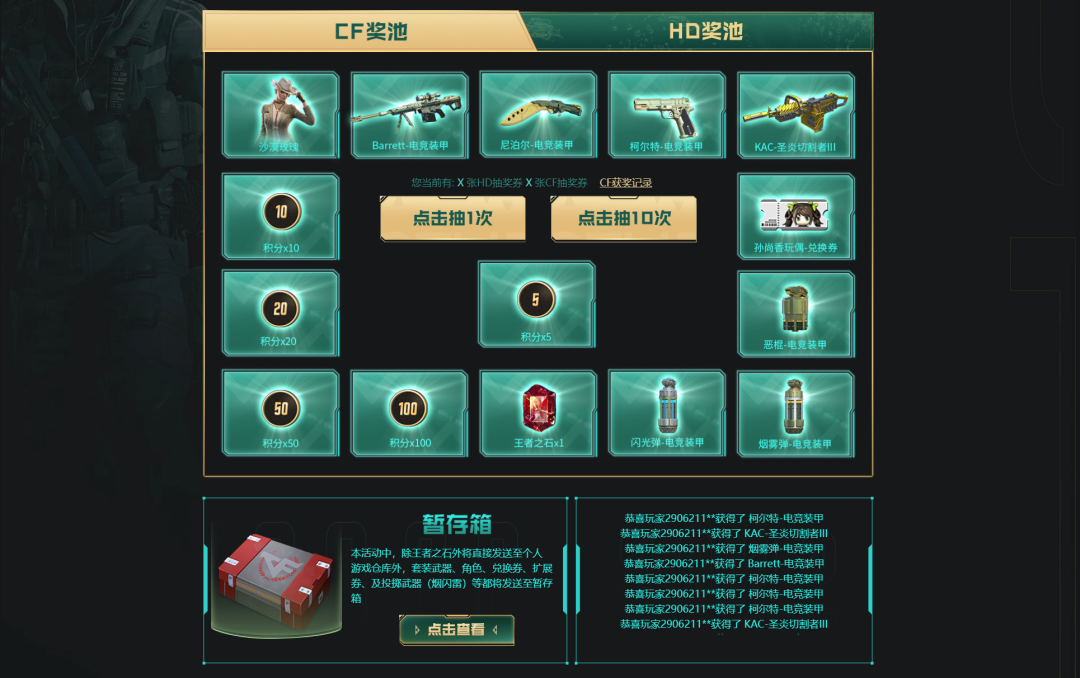Select the 积分x5 center points tile
This screenshot has height=678, width=1080.
click(537, 304)
